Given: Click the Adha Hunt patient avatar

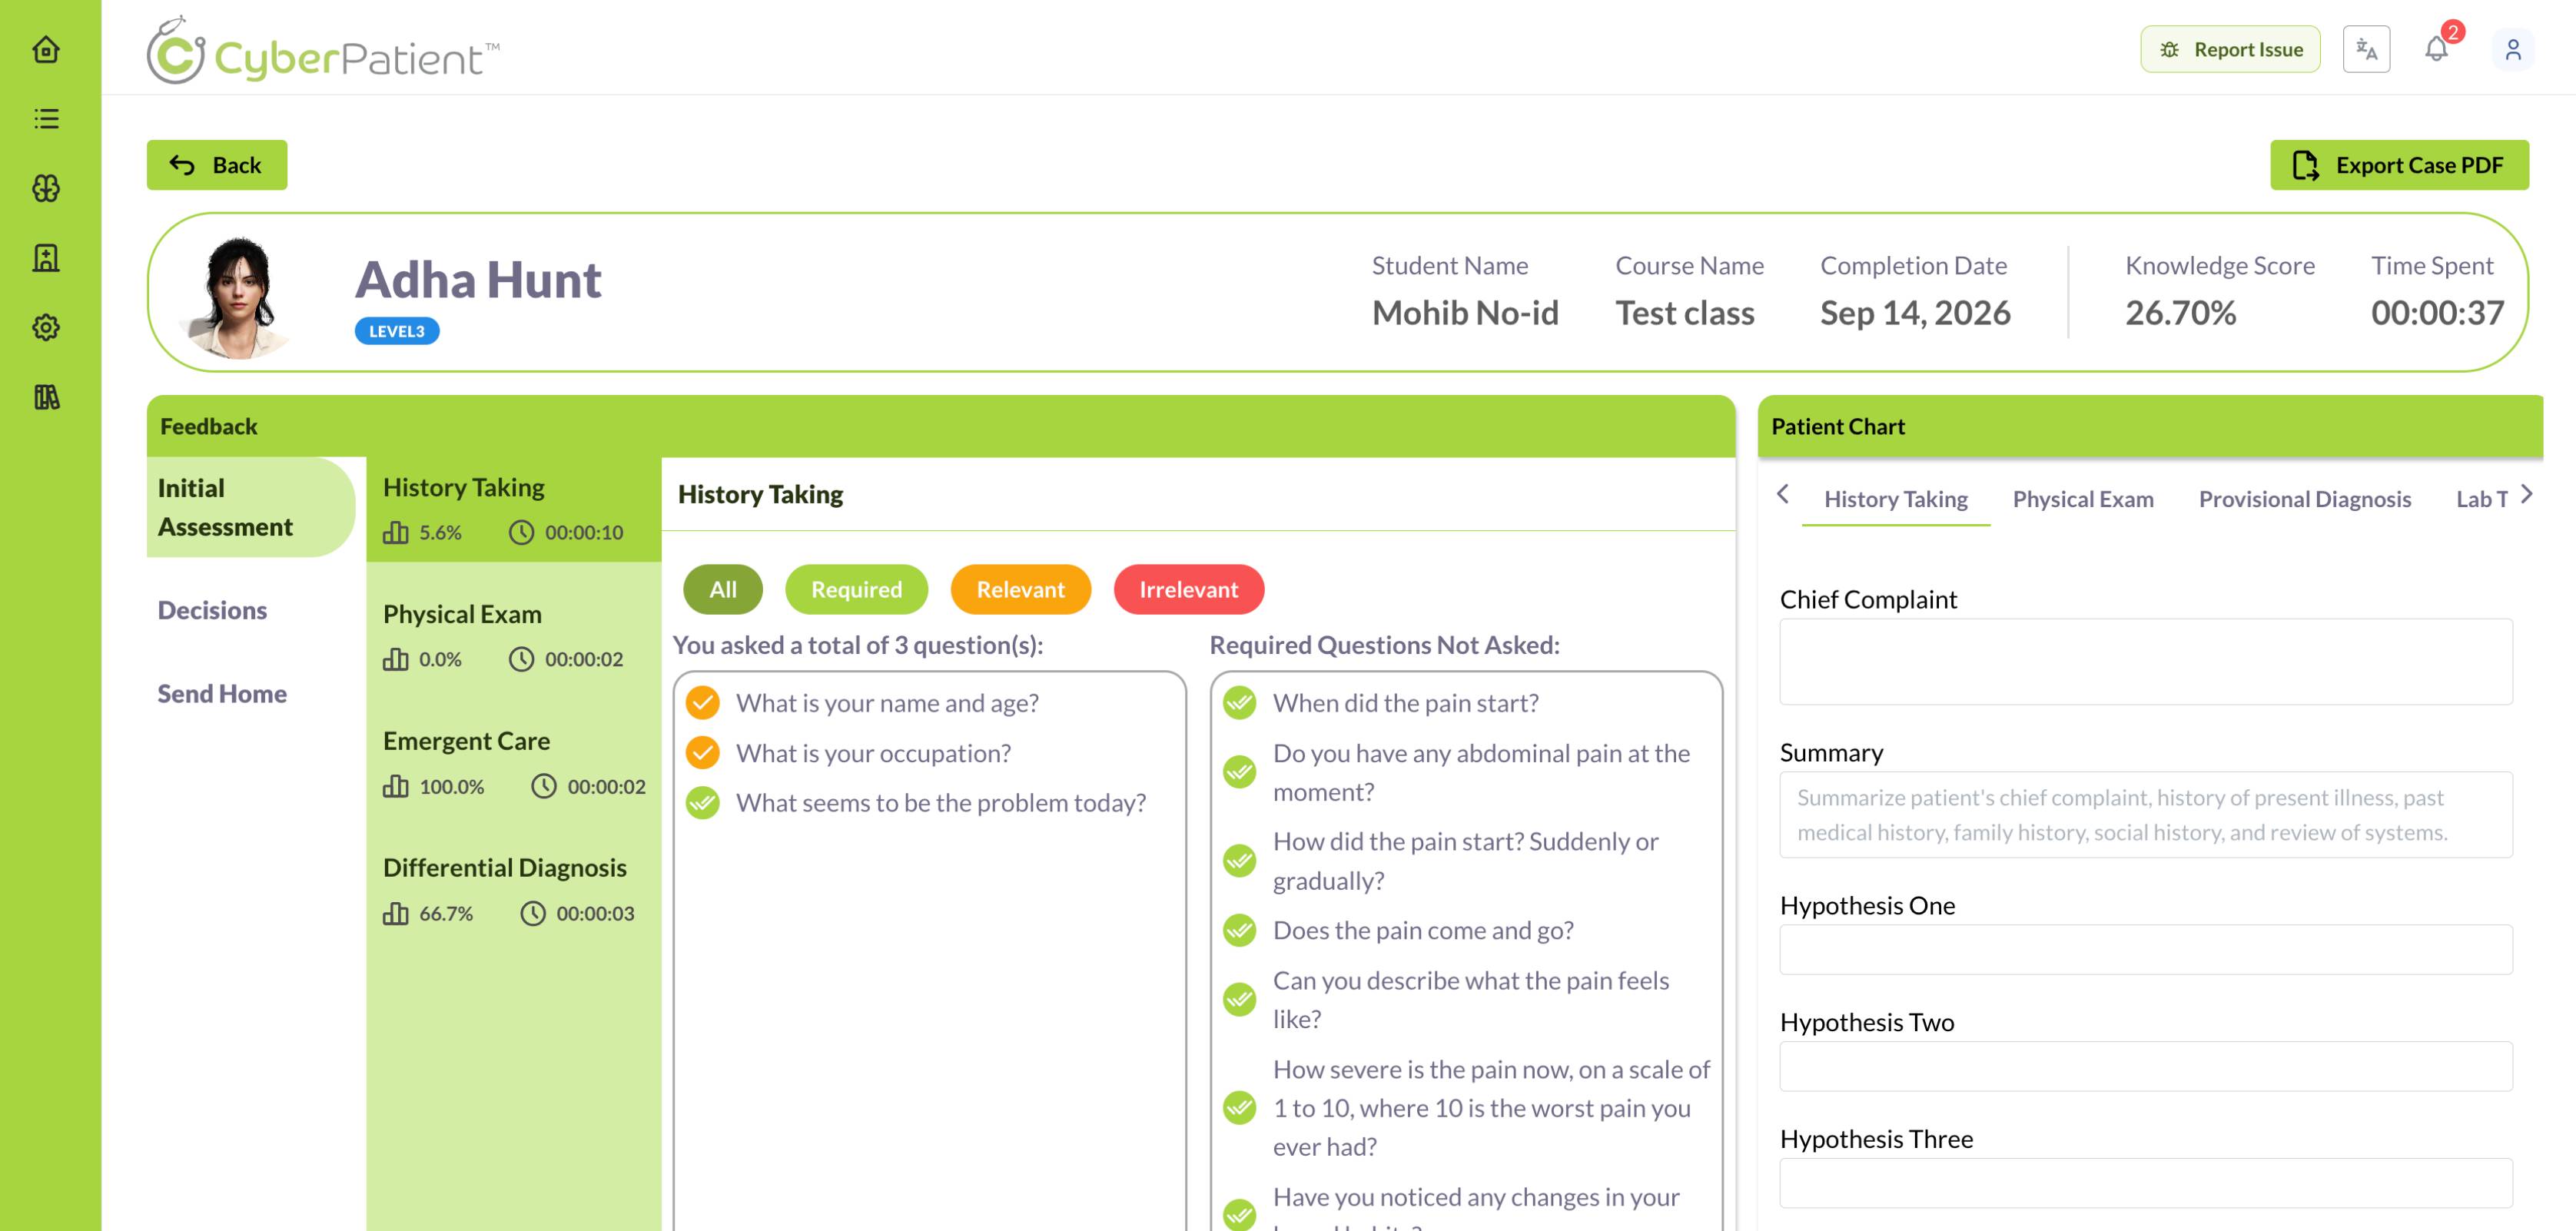Looking at the screenshot, I should tap(238, 296).
